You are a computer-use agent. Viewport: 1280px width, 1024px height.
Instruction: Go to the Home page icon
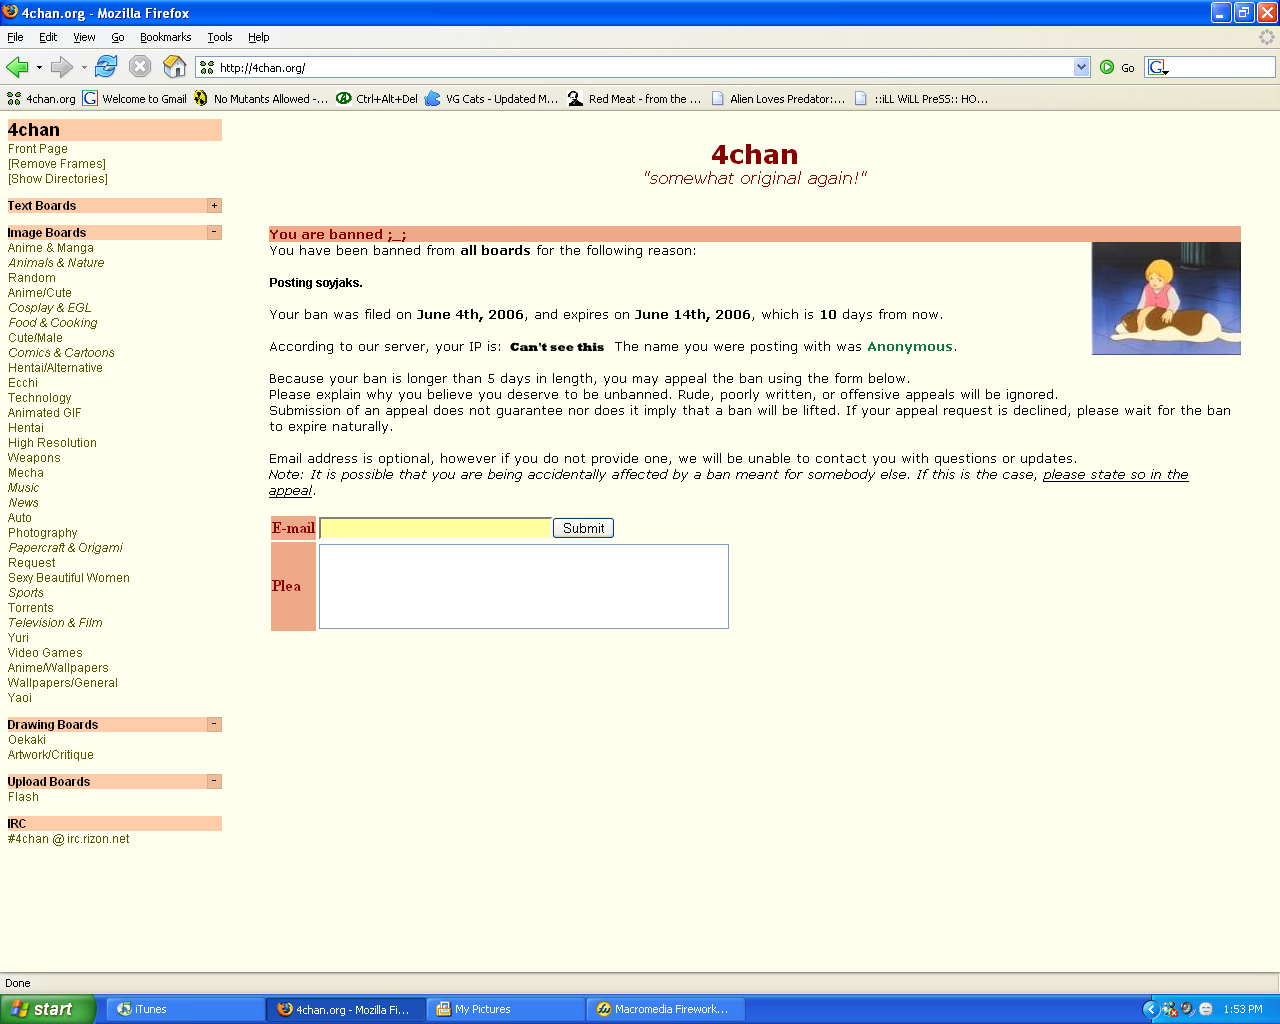point(175,67)
